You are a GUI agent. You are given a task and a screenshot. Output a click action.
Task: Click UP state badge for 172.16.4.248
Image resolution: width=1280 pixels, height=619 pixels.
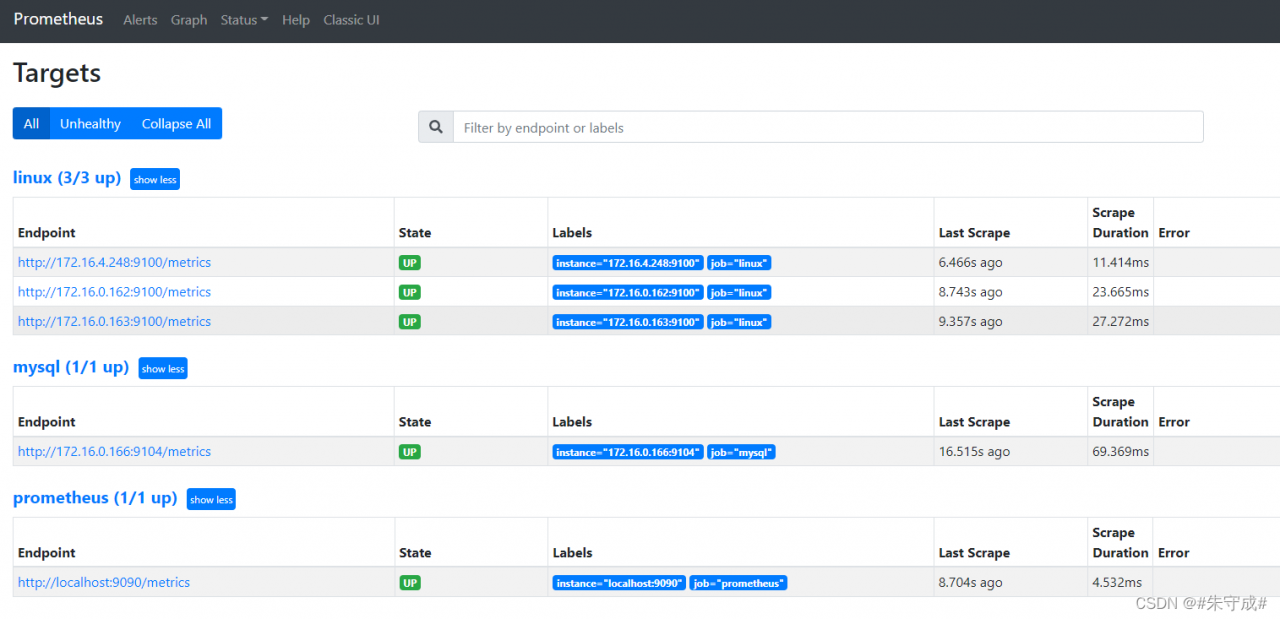tap(409, 263)
